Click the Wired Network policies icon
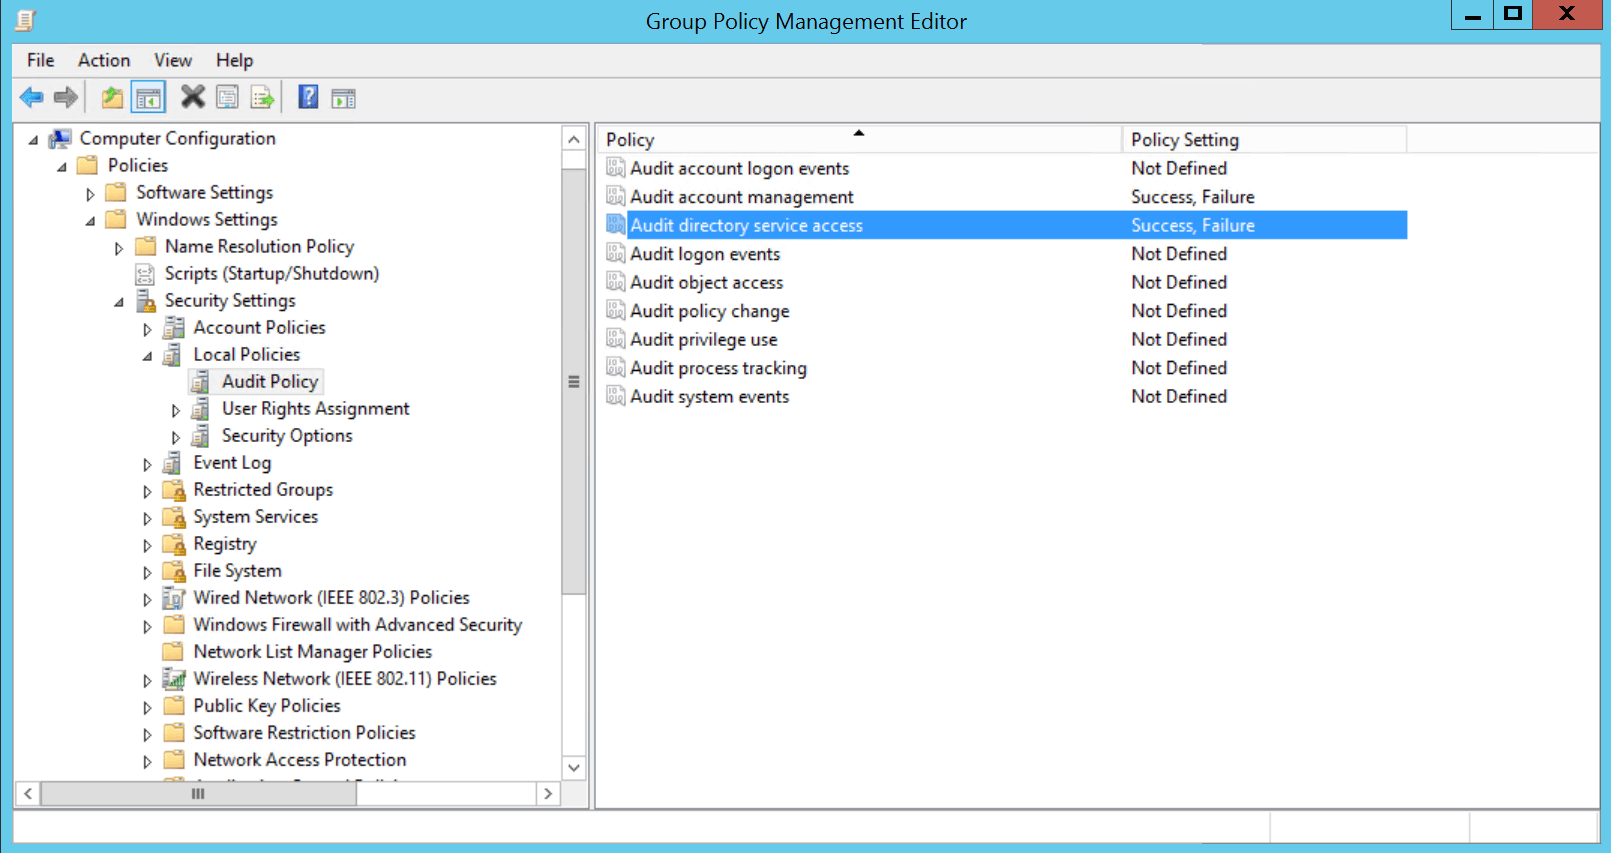Viewport: 1611px width, 853px height. coord(174,597)
